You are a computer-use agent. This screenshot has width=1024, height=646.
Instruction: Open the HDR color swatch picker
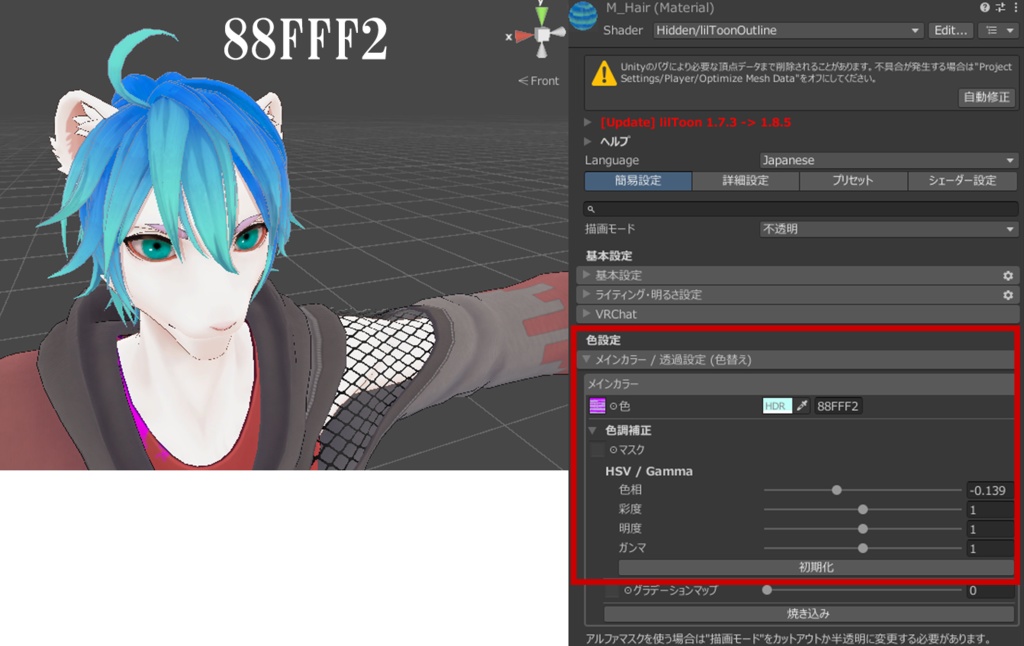777,406
